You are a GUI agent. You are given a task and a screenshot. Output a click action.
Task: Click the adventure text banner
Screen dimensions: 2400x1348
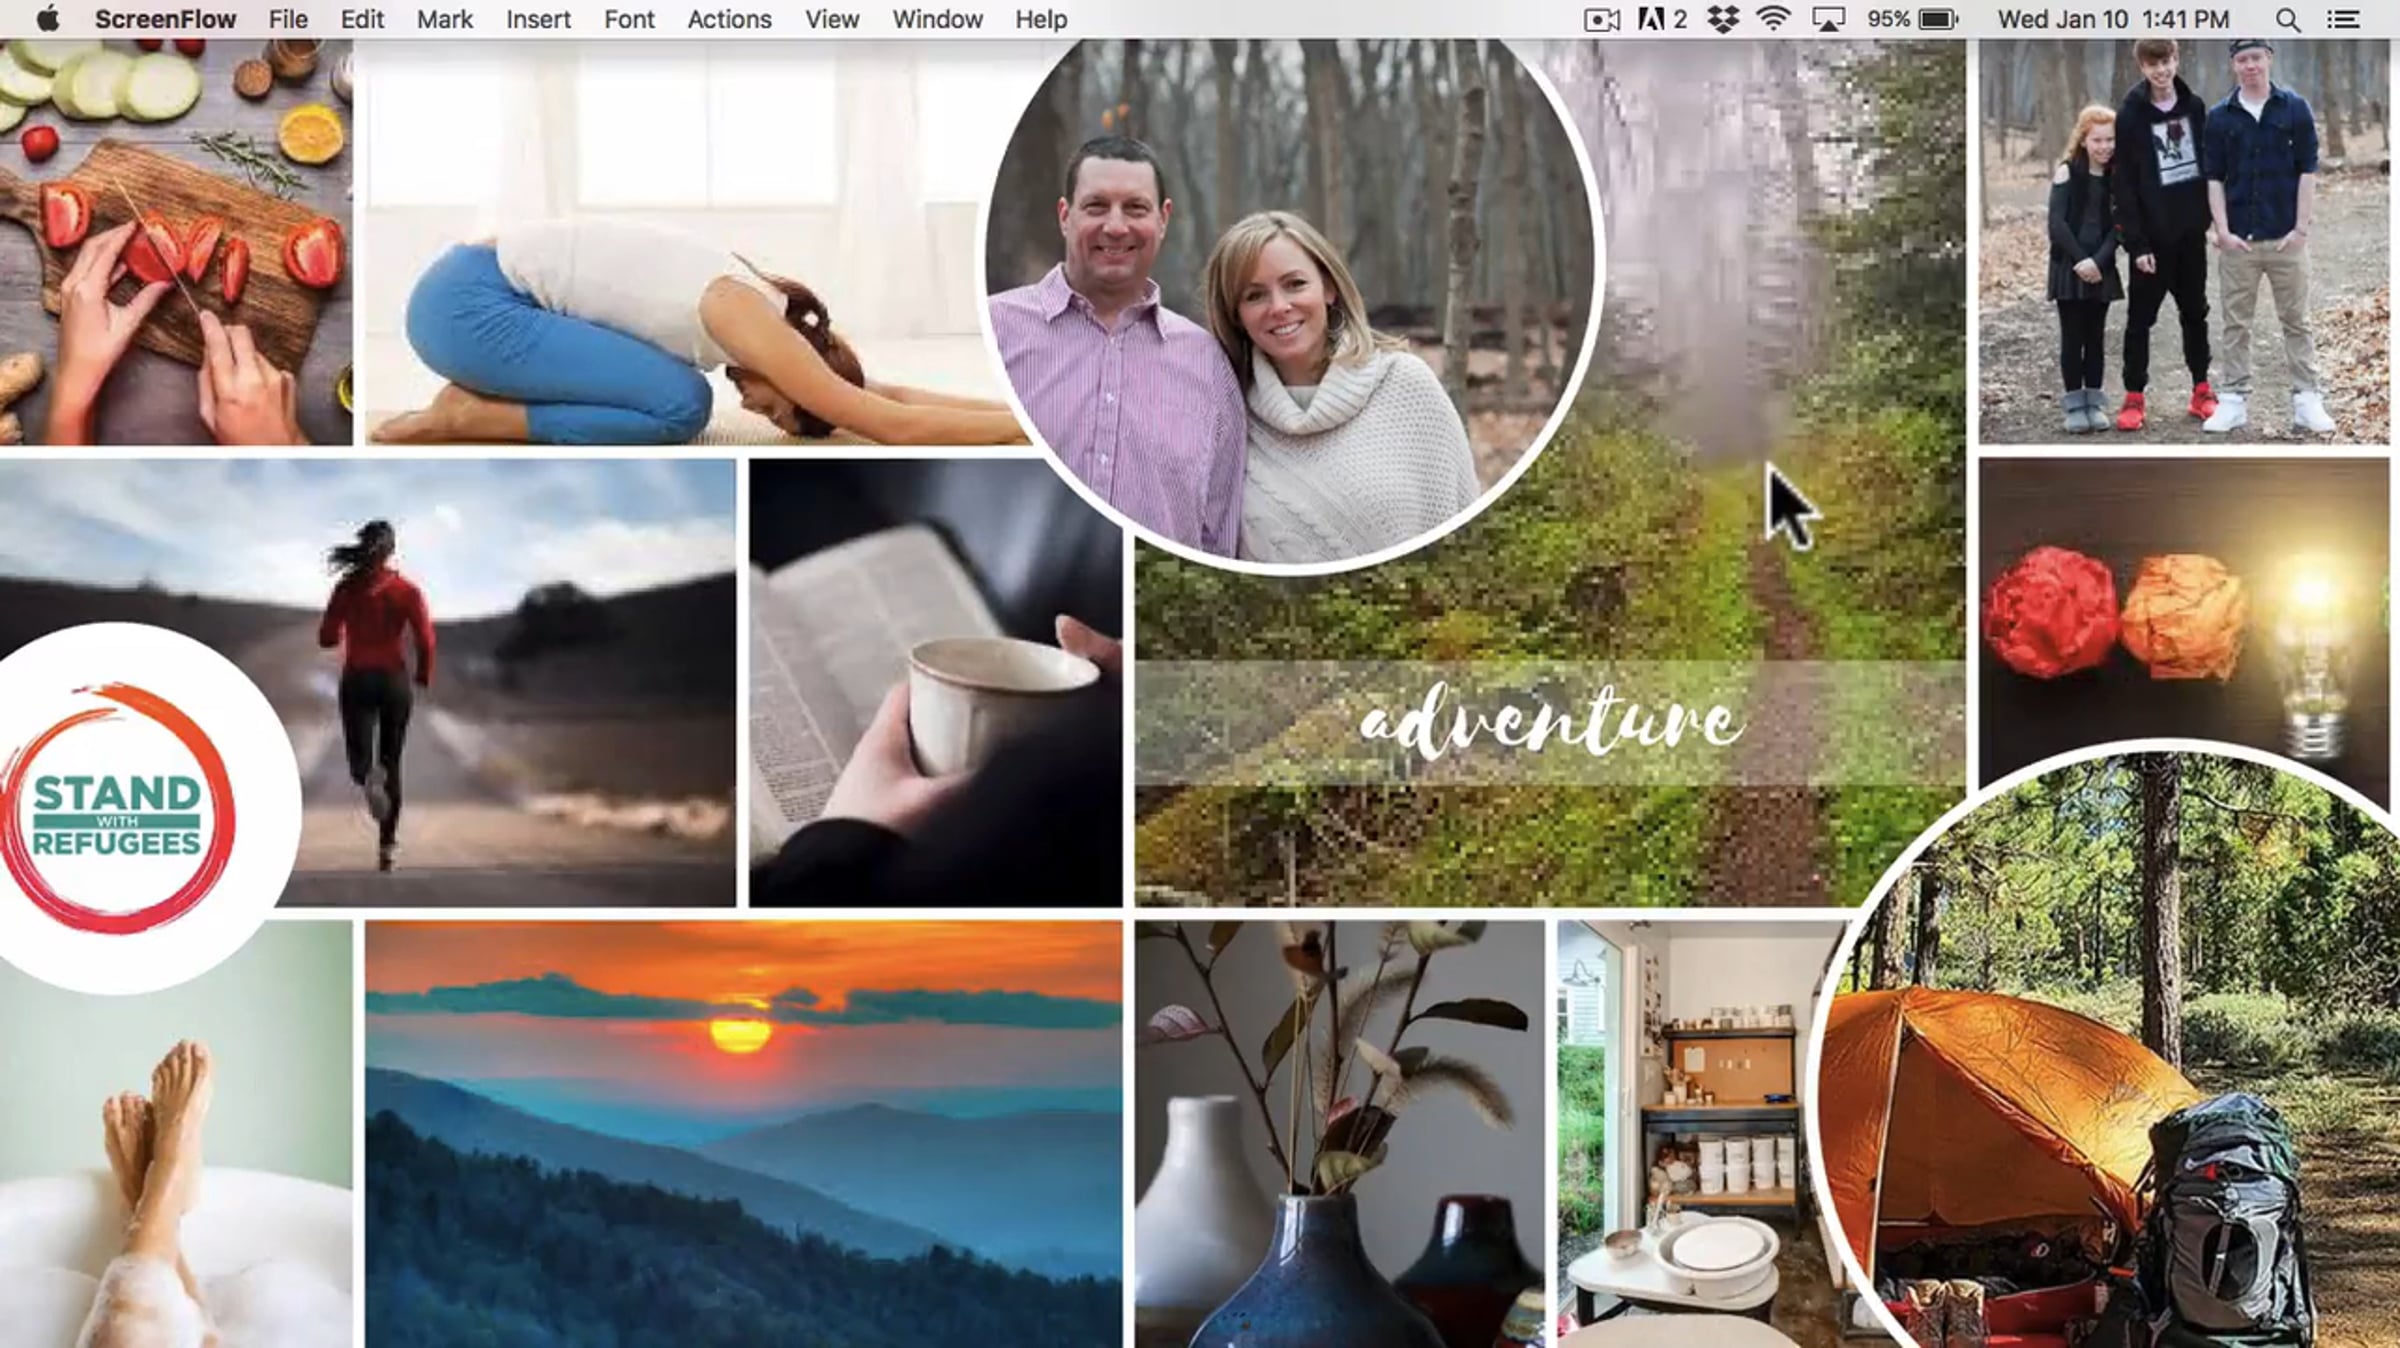1549,722
